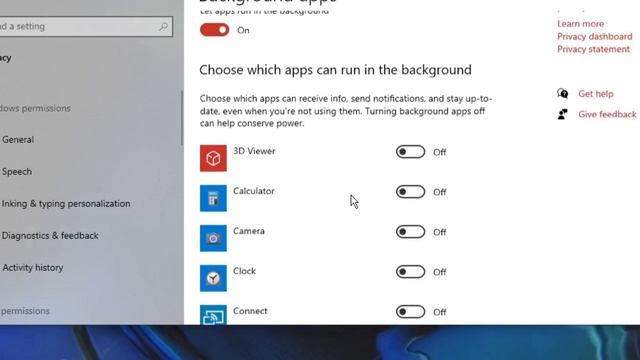Click the 3D Viewer label text
The height and width of the screenshot is (360, 640).
tap(254, 151)
